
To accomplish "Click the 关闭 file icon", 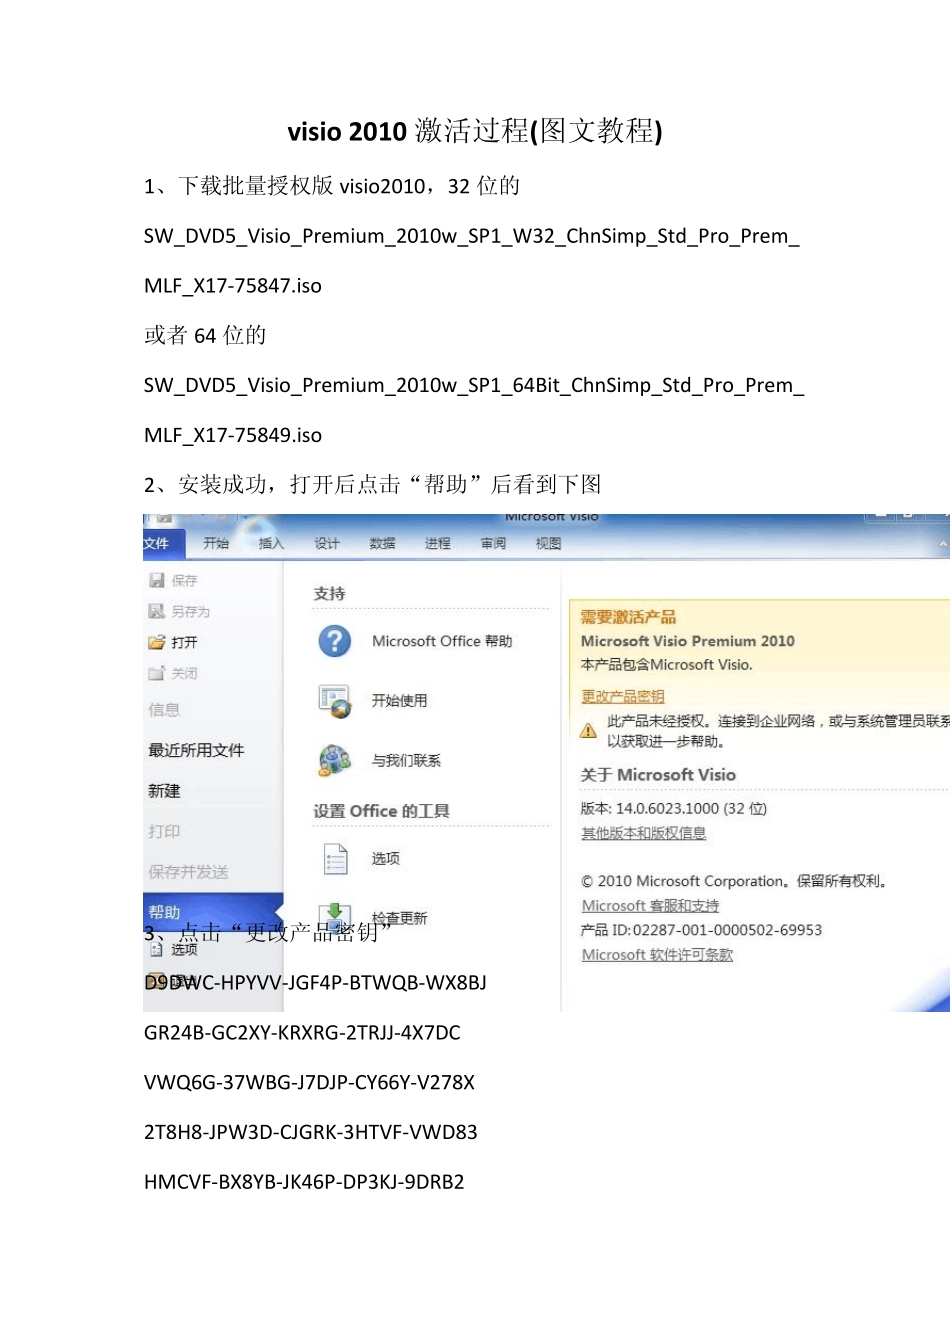I will coord(157,673).
